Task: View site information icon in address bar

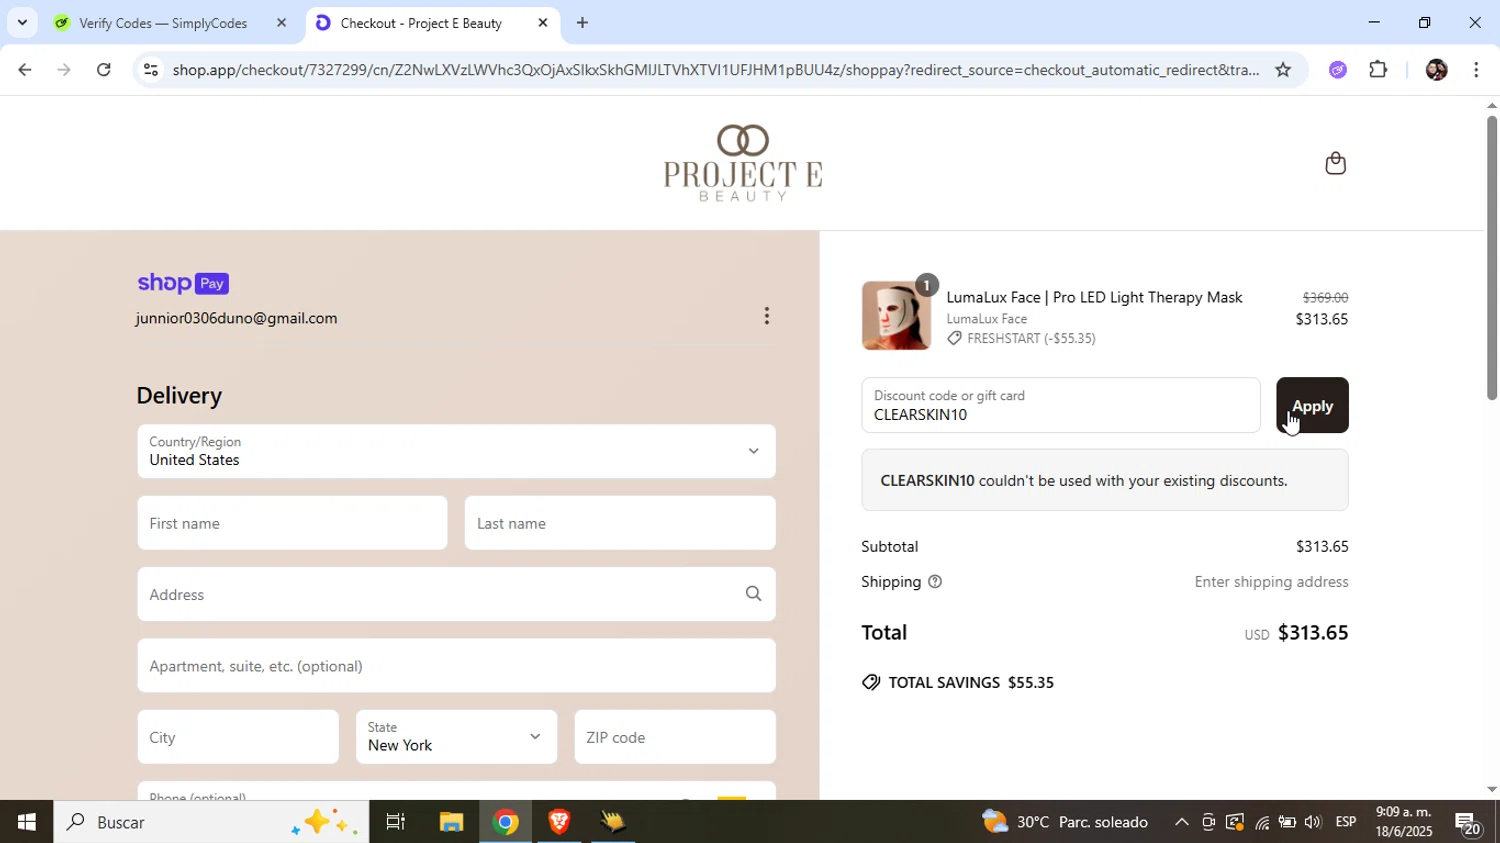Action: (x=151, y=70)
